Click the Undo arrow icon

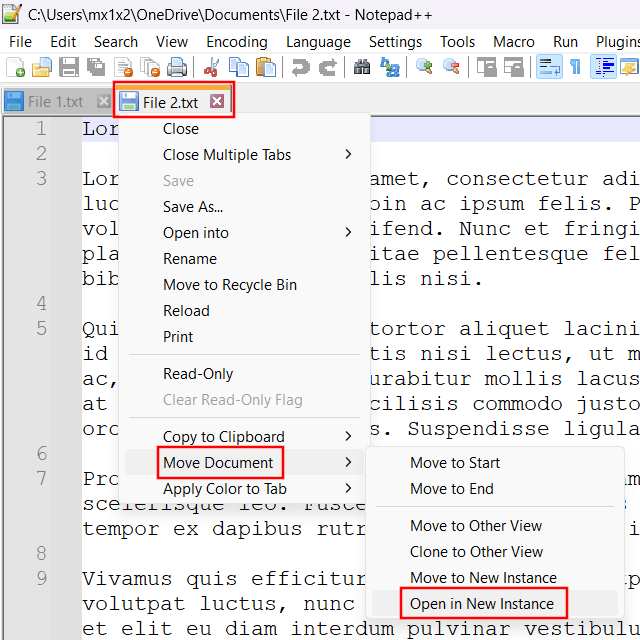point(300,67)
